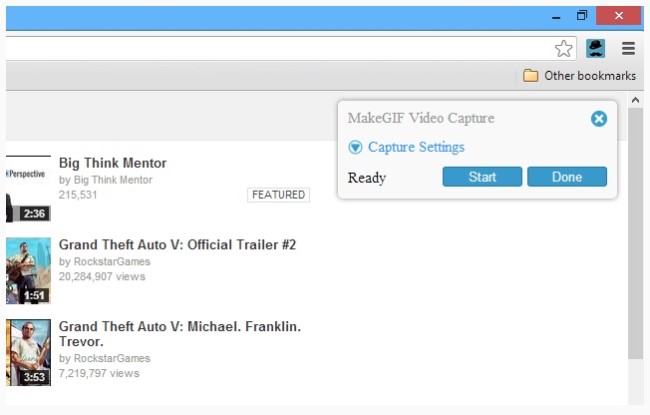Image resolution: width=650 pixels, height=415 pixels.
Task: Open the Capture Settings link text
Action: 416,147
